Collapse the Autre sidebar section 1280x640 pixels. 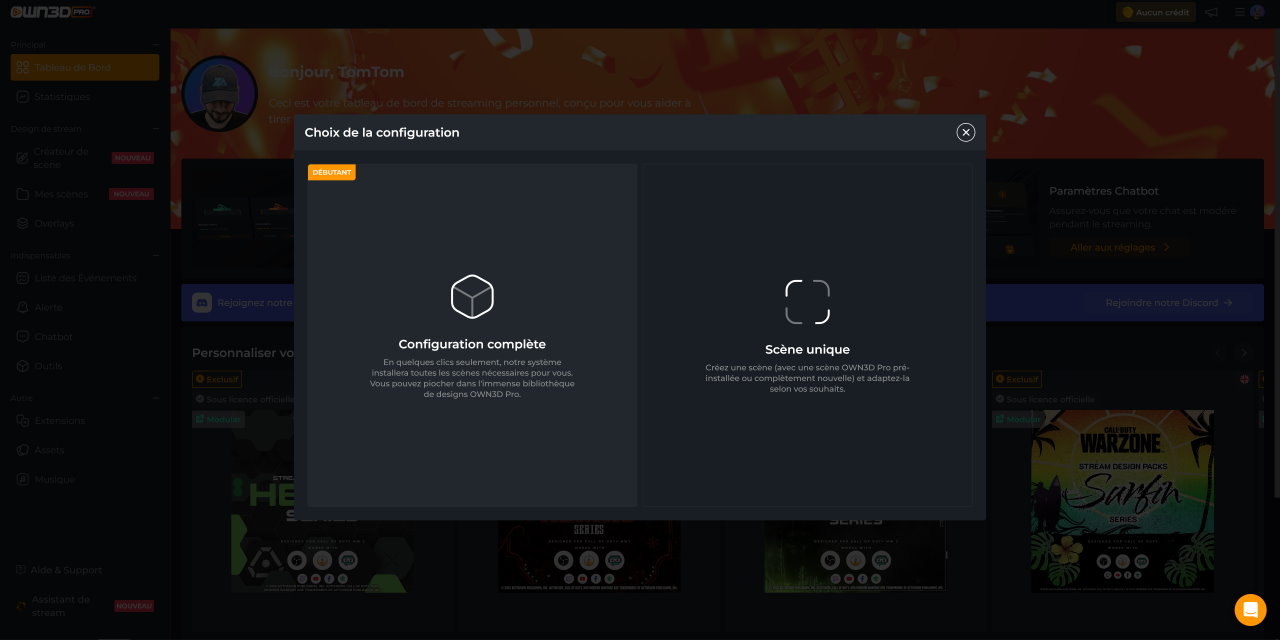[156, 398]
